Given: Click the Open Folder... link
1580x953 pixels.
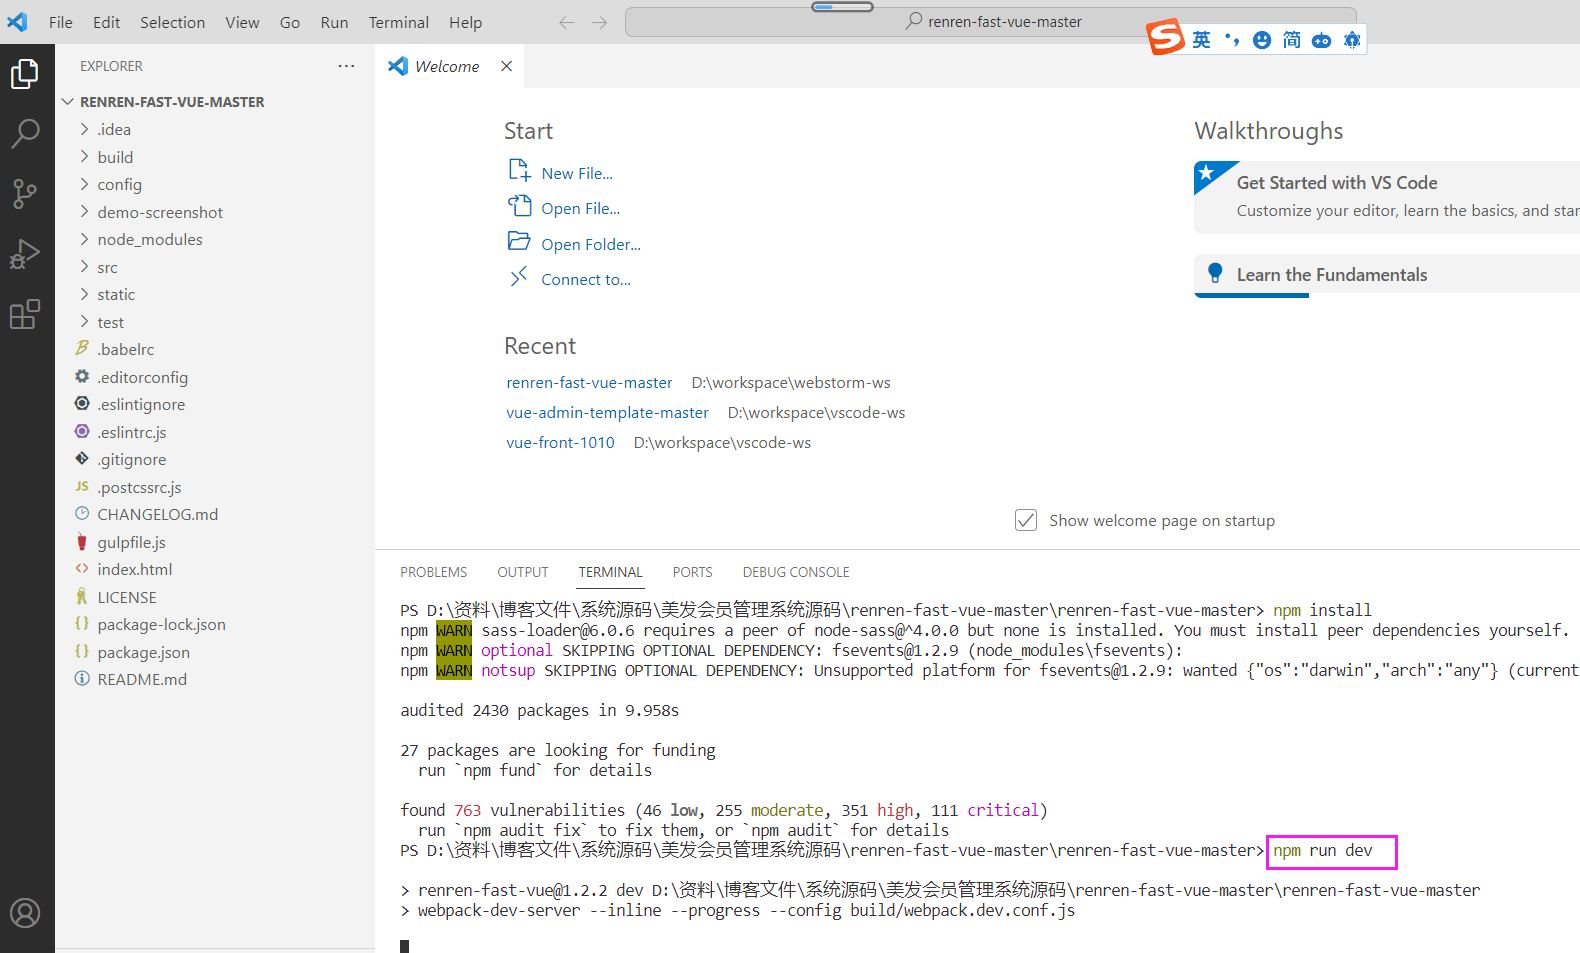Looking at the screenshot, I should pyautogui.click(x=591, y=244).
